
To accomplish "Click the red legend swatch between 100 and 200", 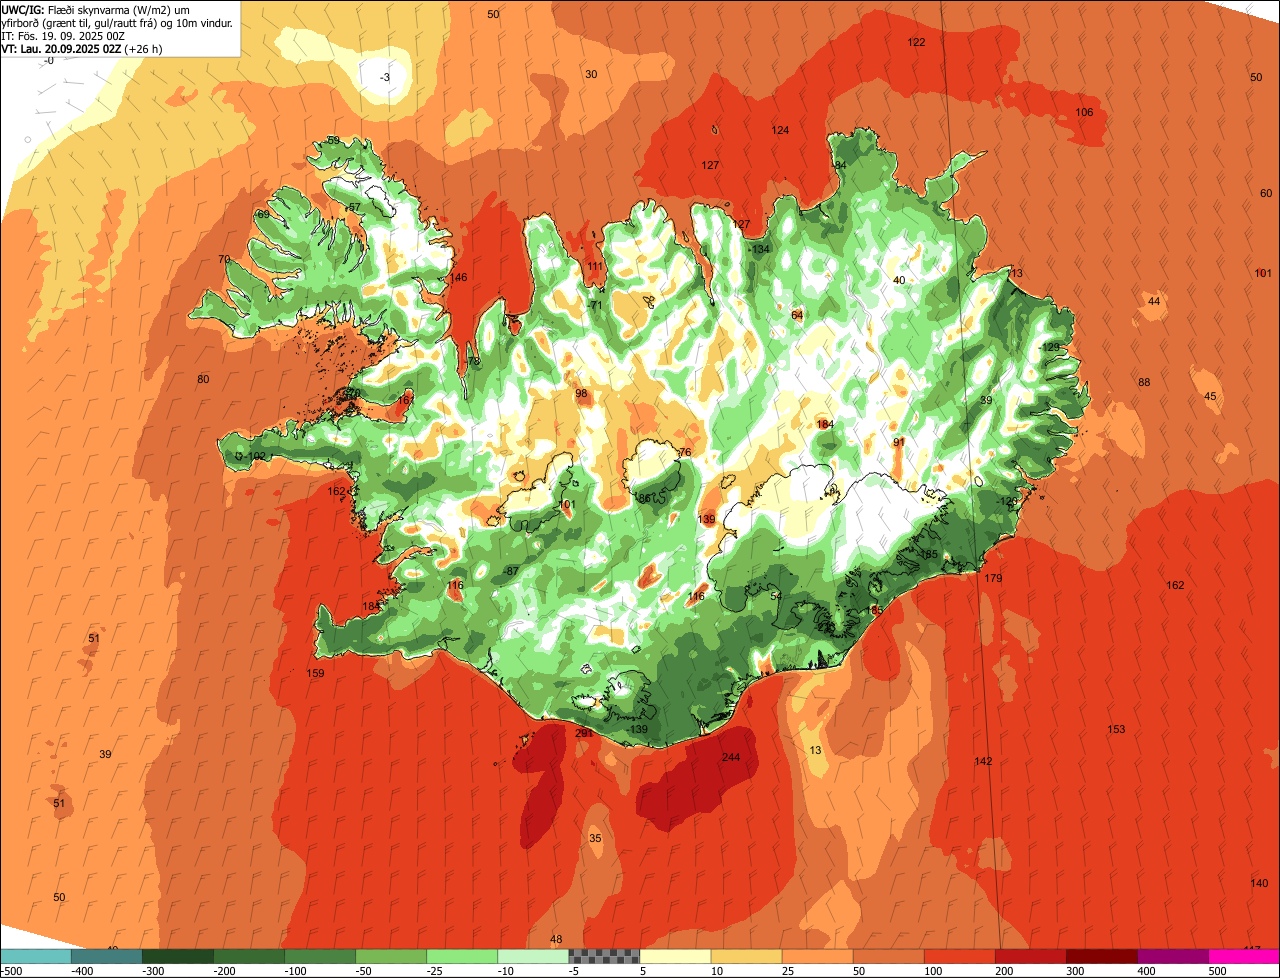I will tap(960, 956).
